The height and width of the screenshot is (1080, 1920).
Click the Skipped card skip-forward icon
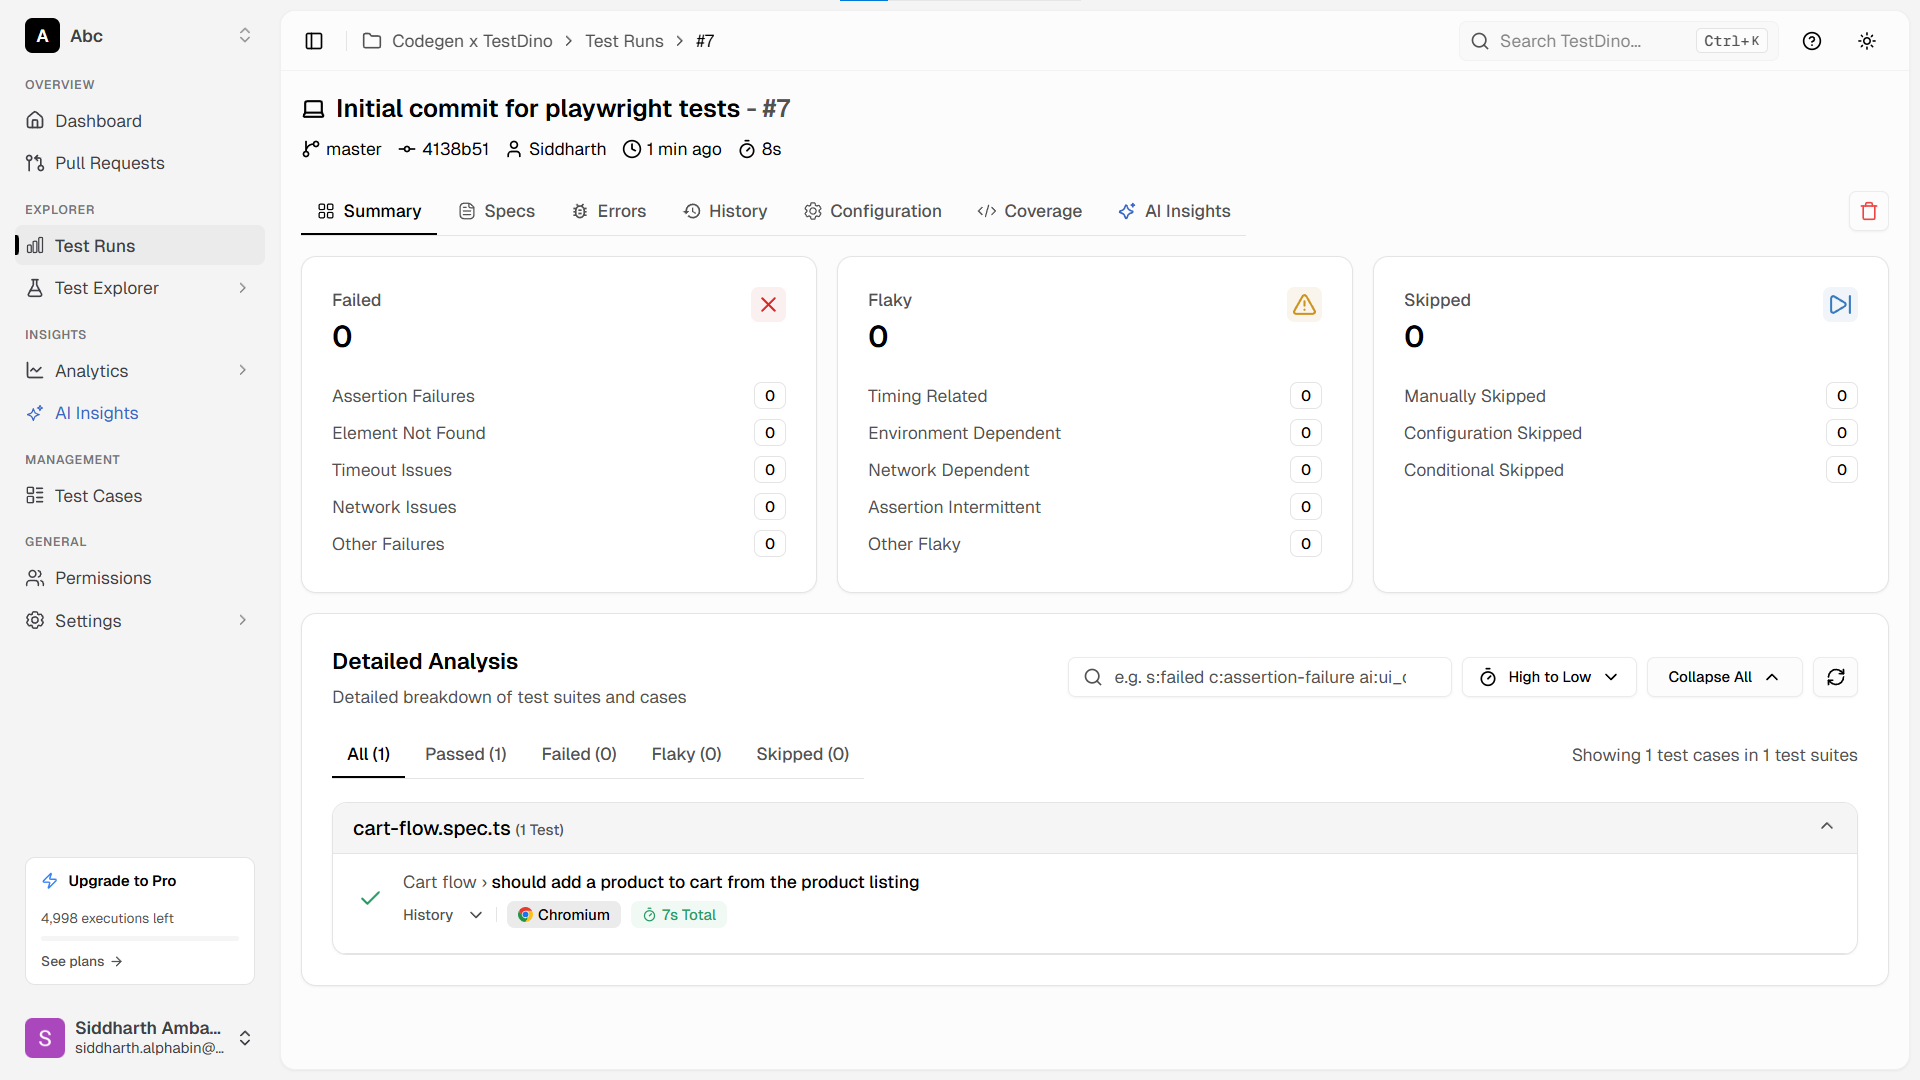(x=1839, y=304)
